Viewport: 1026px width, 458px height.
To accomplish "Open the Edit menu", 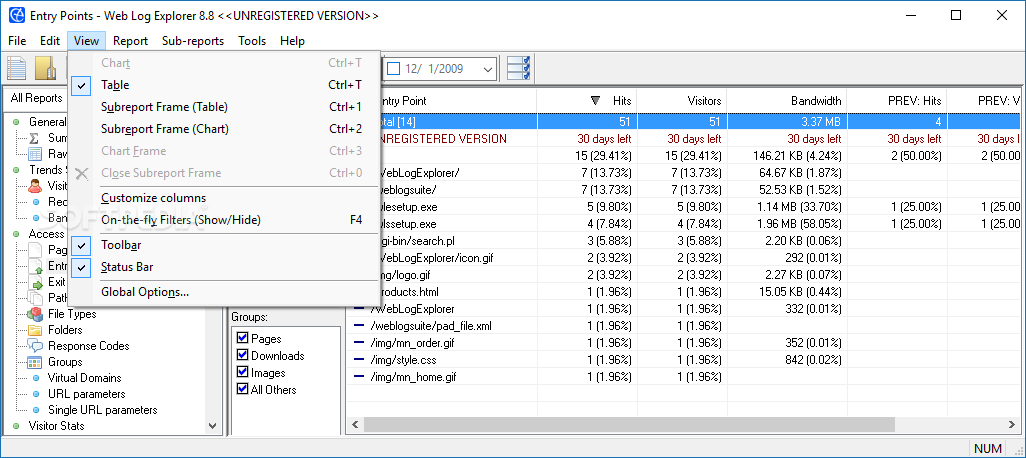I will pos(50,41).
